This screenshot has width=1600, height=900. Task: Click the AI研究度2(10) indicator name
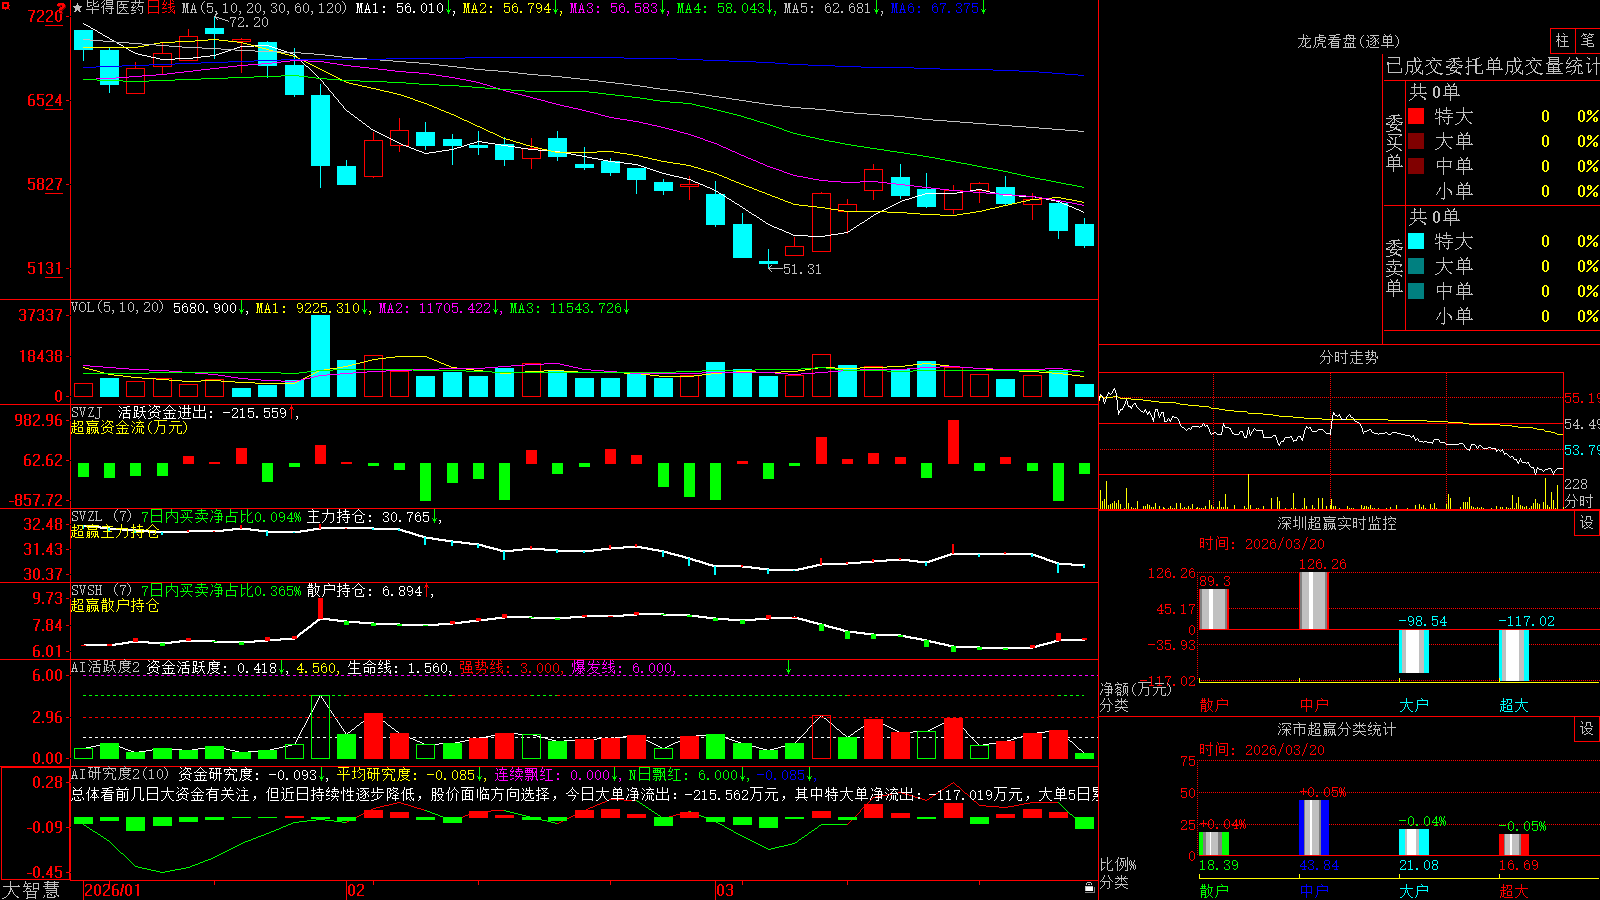tap(120, 774)
